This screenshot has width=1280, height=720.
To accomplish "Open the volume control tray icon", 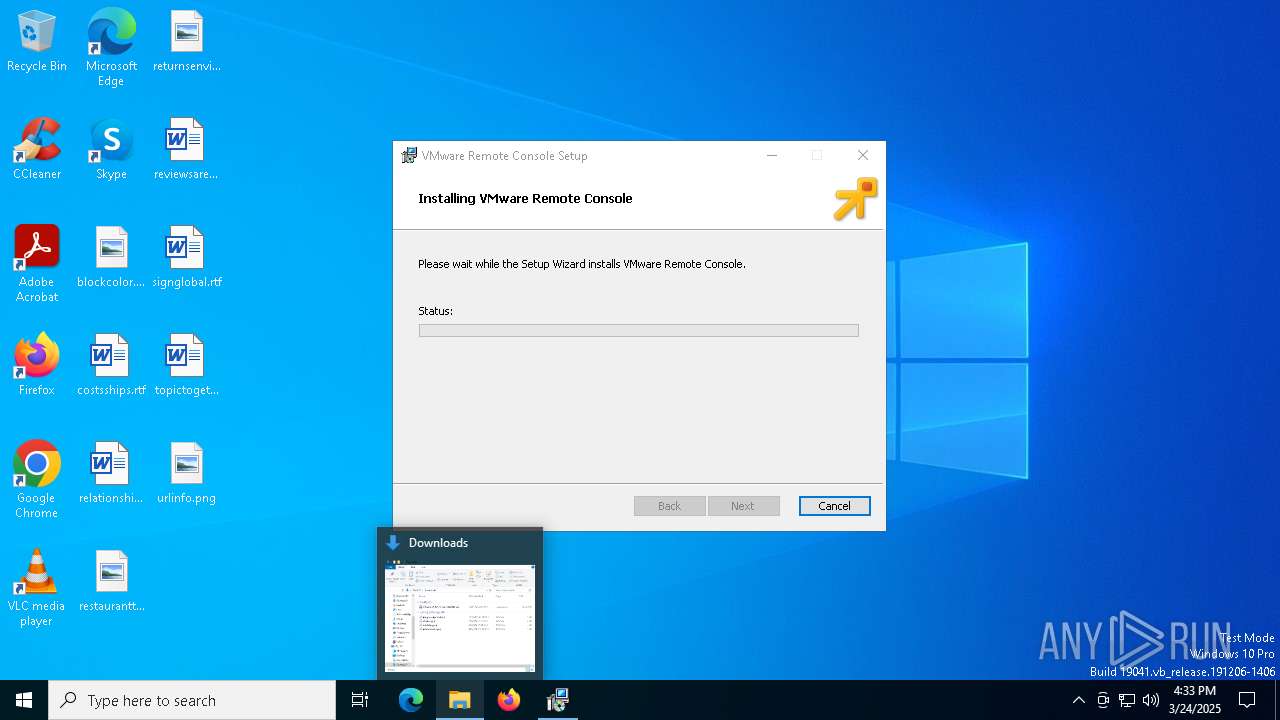I will click(x=1151, y=700).
